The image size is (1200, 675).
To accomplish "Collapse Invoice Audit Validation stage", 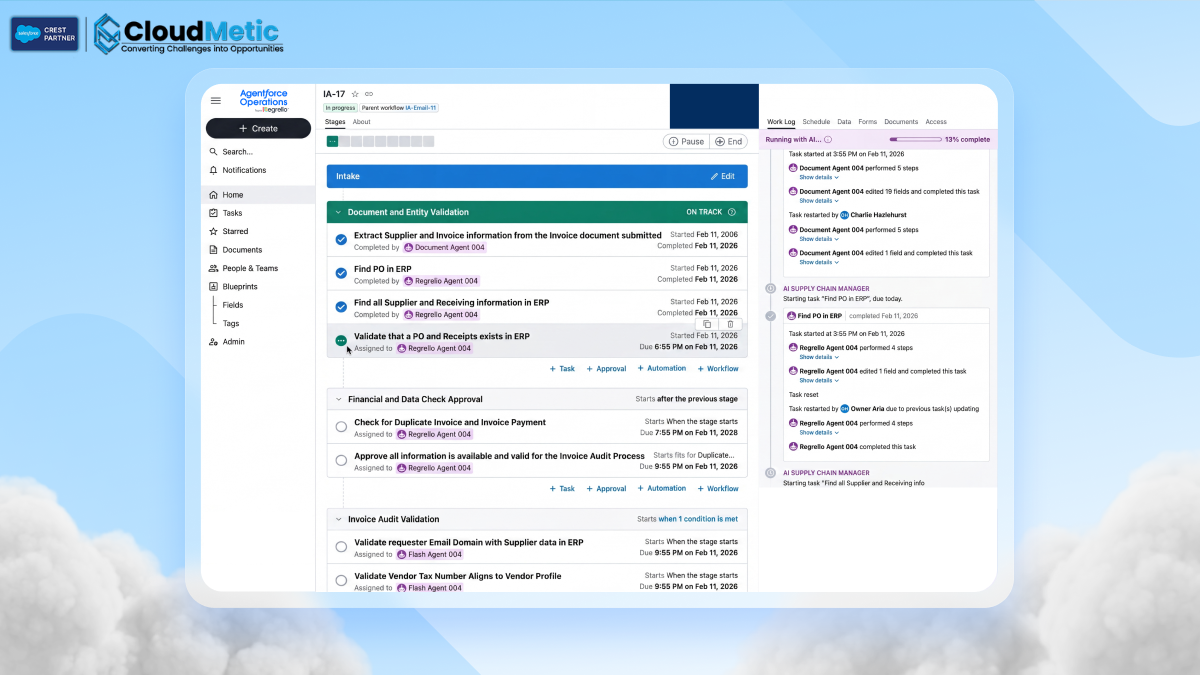I will (338, 519).
